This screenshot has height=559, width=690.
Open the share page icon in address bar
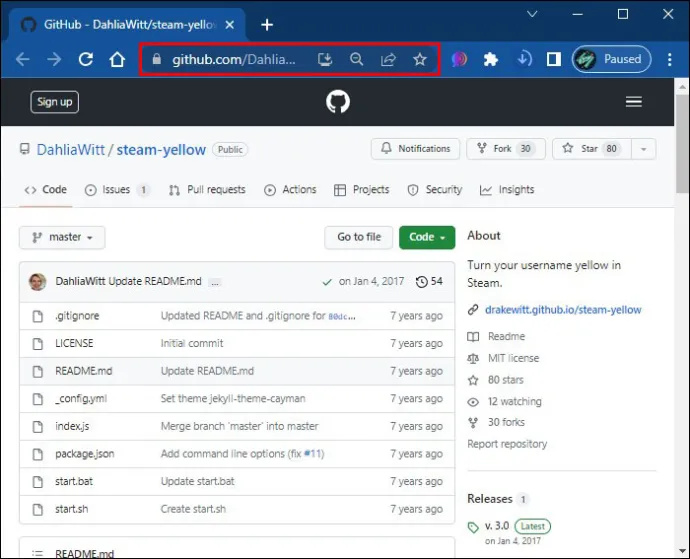[388, 59]
